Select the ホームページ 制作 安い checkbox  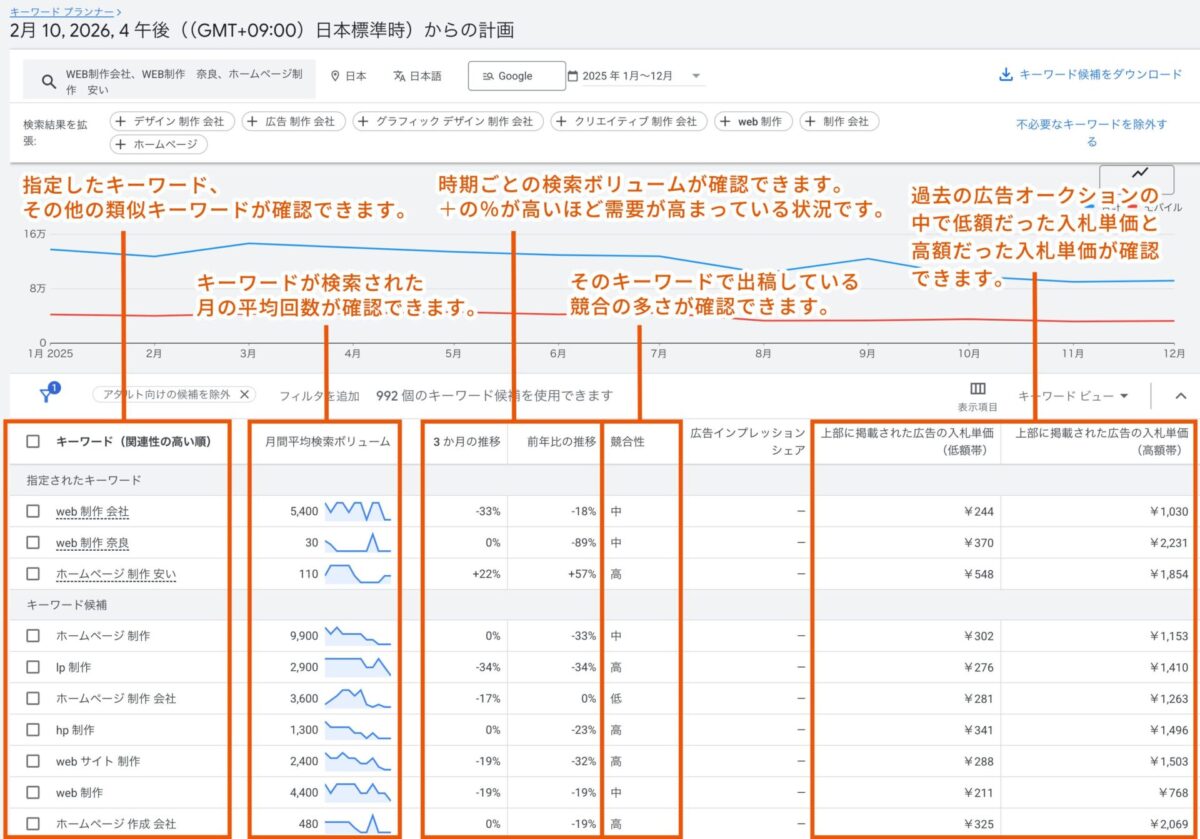coord(34,574)
